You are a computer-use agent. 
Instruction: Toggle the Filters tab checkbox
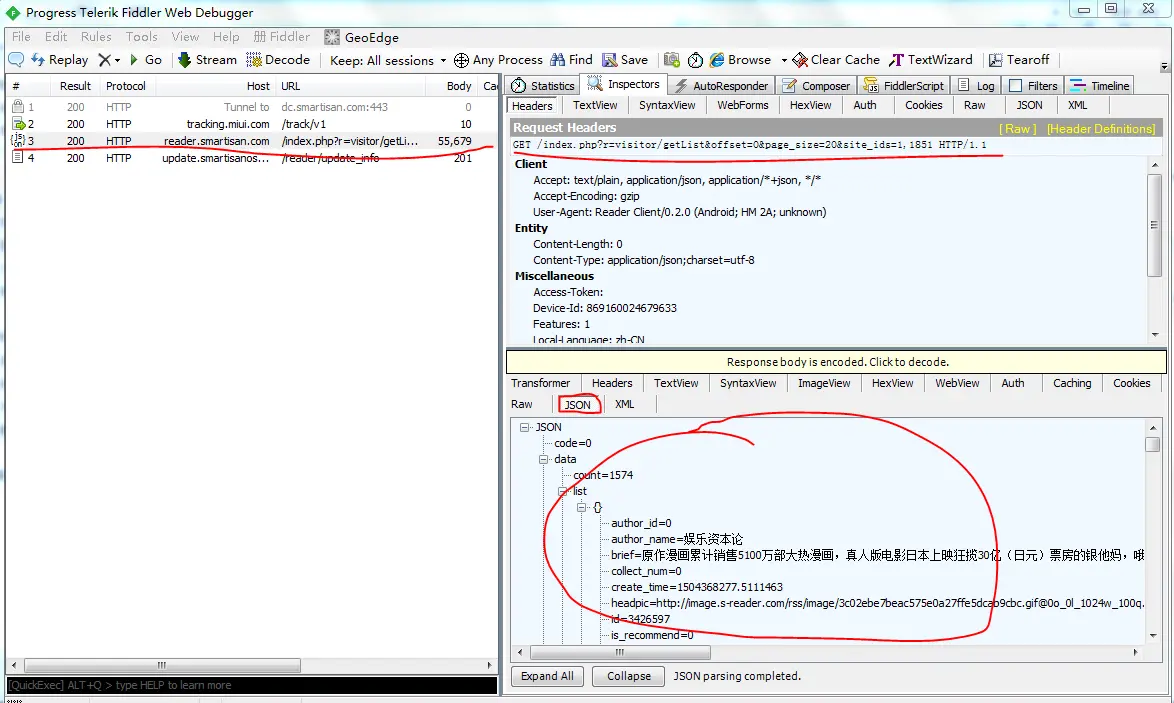pos(1016,85)
